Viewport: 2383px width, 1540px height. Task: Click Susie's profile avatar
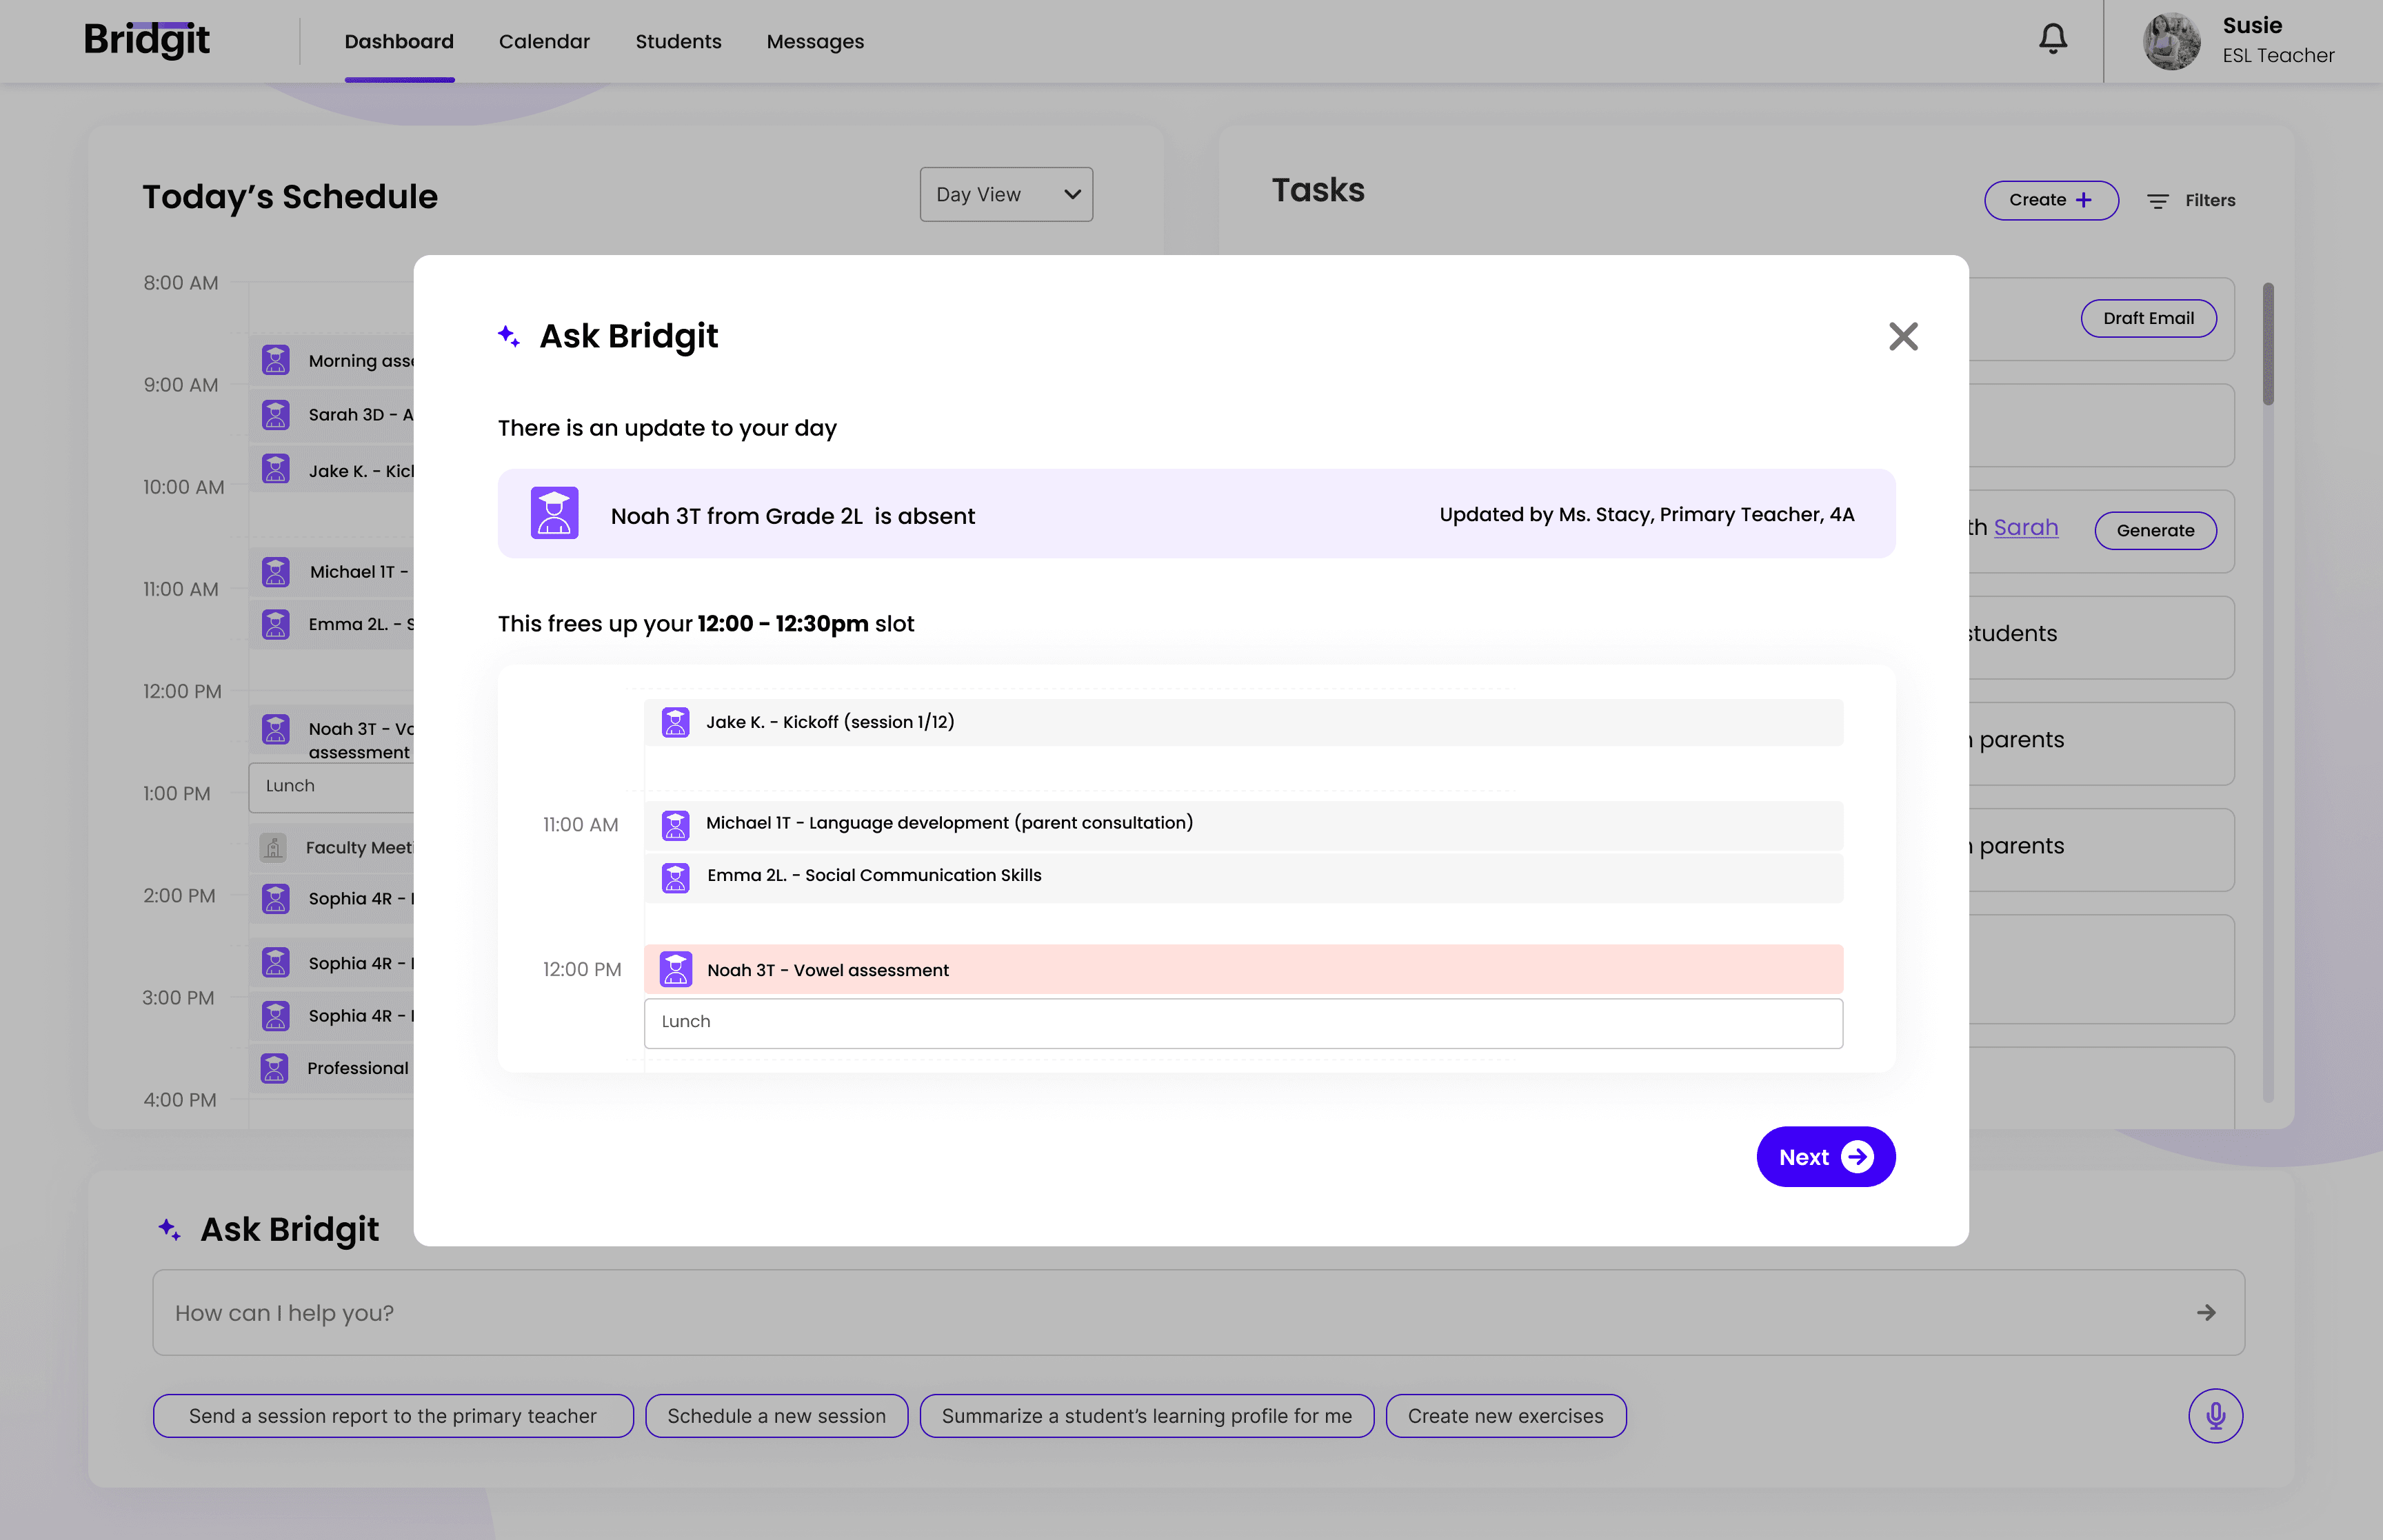2171,41
